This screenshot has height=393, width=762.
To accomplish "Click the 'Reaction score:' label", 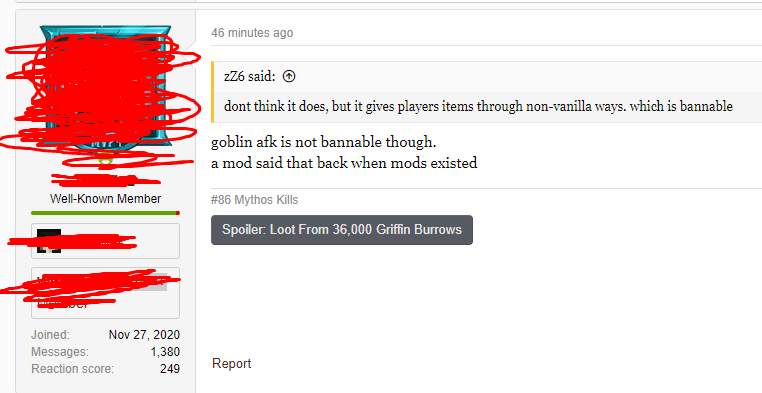I will [72, 369].
